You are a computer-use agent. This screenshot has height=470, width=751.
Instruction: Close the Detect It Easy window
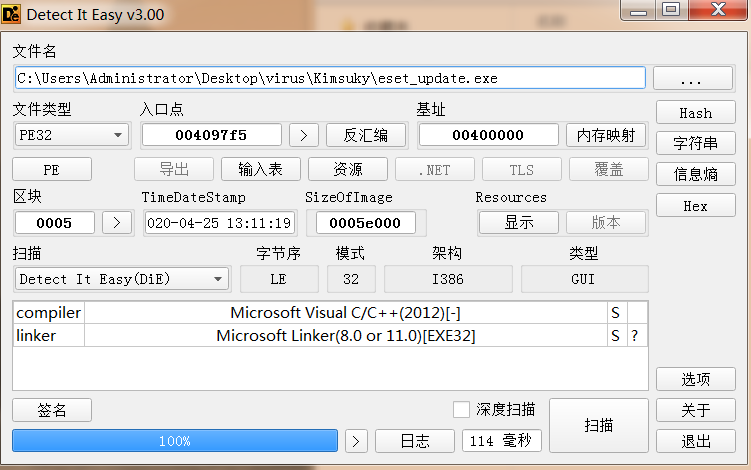click(717, 10)
